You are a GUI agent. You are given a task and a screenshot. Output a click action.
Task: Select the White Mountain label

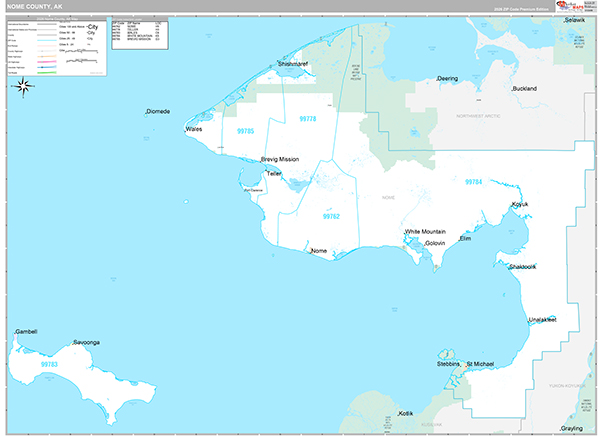(x=425, y=232)
